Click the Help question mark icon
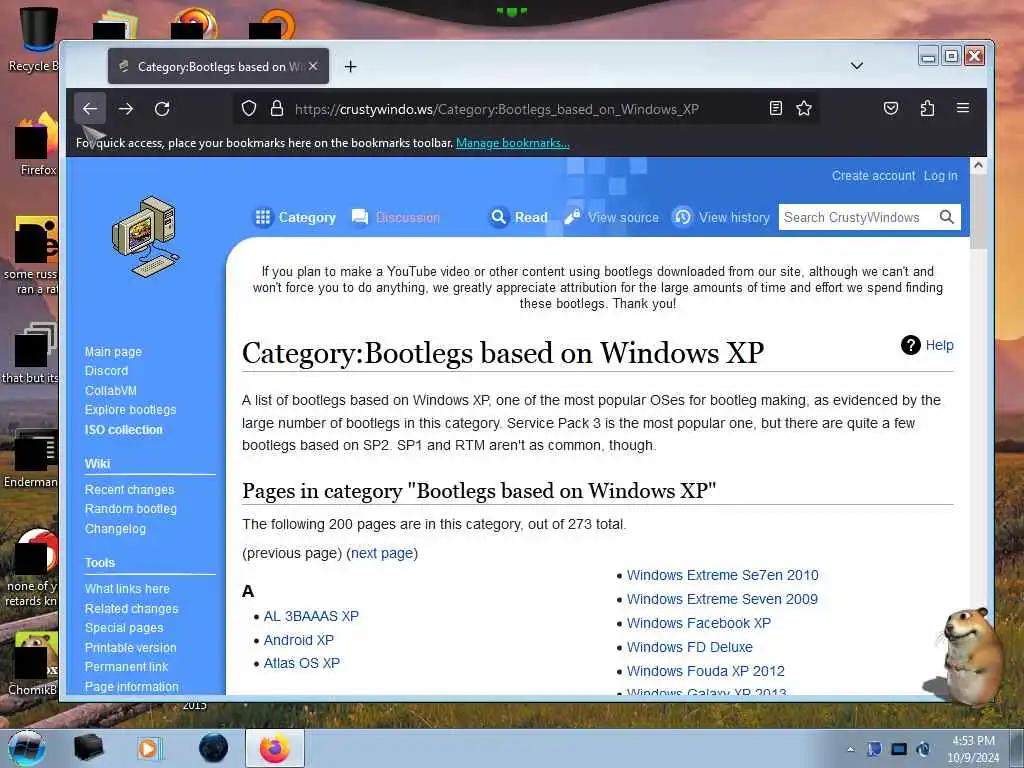 pyautogui.click(x=910, y=345)
